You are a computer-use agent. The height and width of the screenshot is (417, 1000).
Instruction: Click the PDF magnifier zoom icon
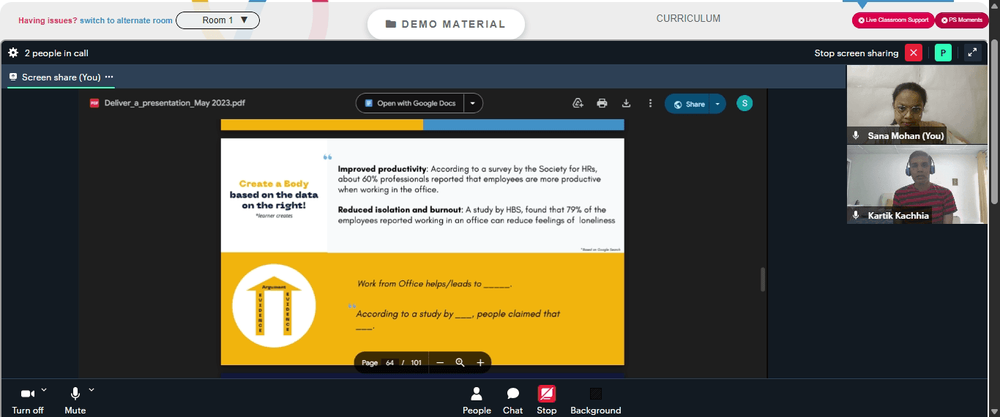pyautogui.click(x=460, y=363)
